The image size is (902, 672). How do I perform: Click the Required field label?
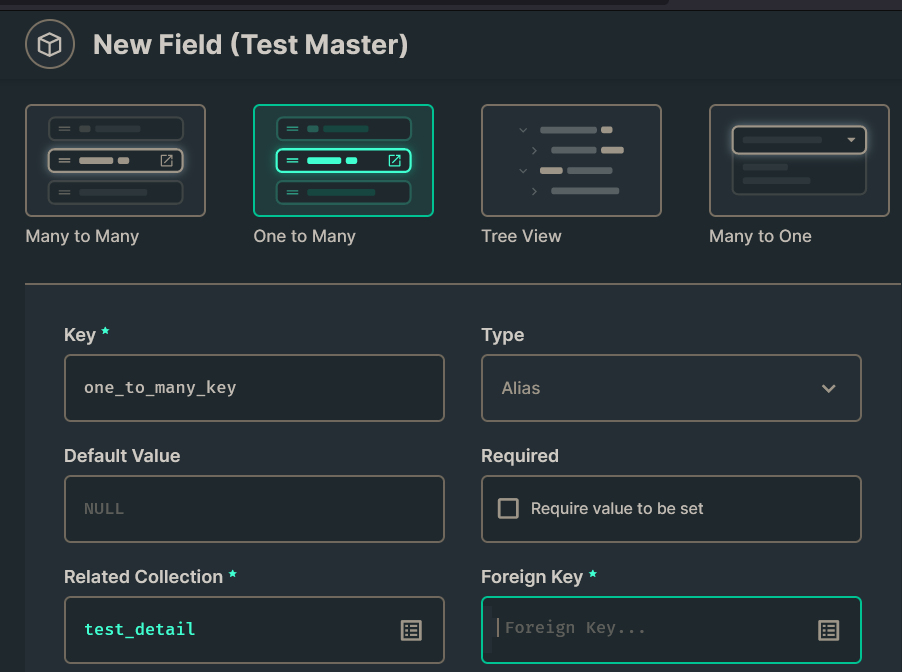coord(519,456)
